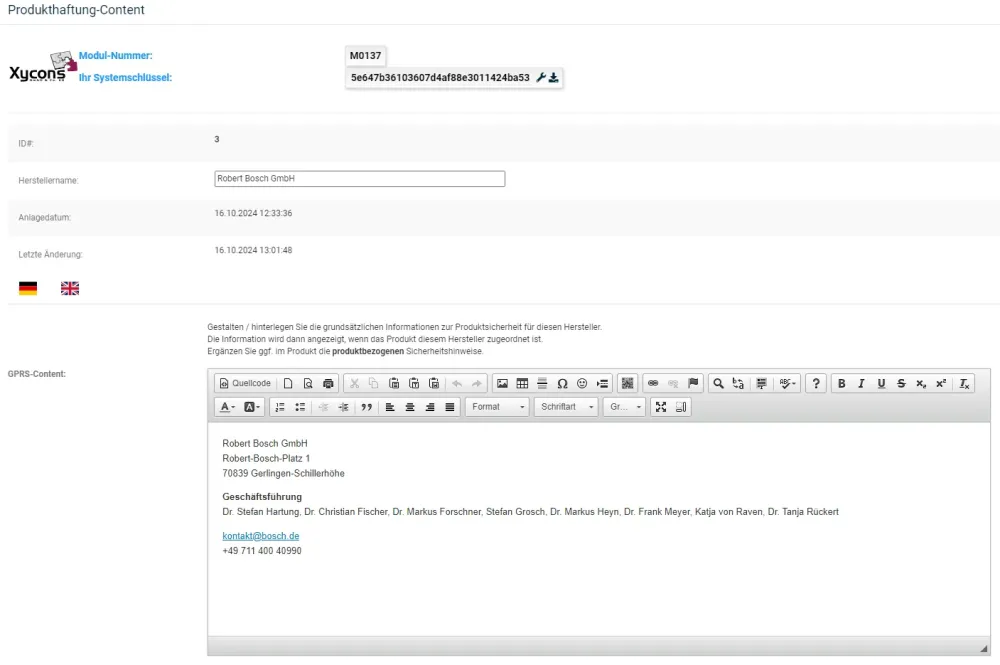Click the Paste from Word icon
This screenshot has width=1000, height=665.
tap(434, 383)
